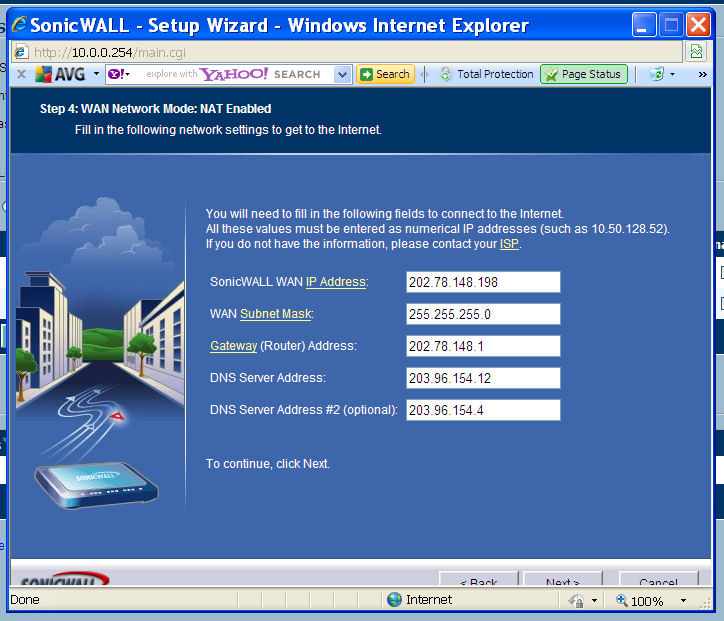Click the SonicWALL logo at bottom left

tap(65, 579)
